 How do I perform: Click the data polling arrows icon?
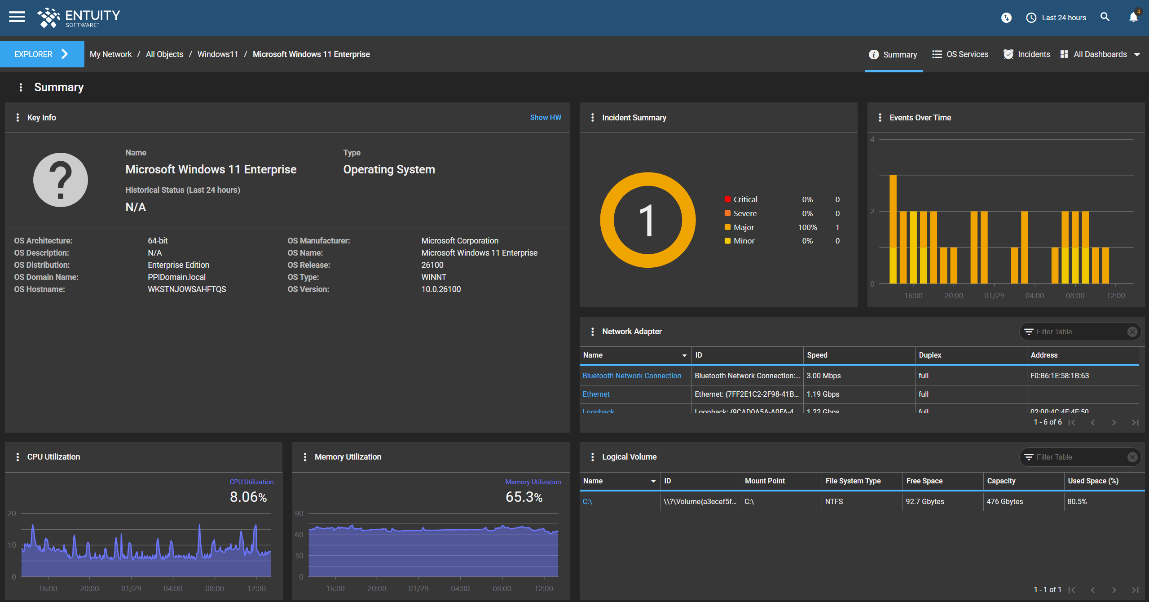tap(1006, 17)
